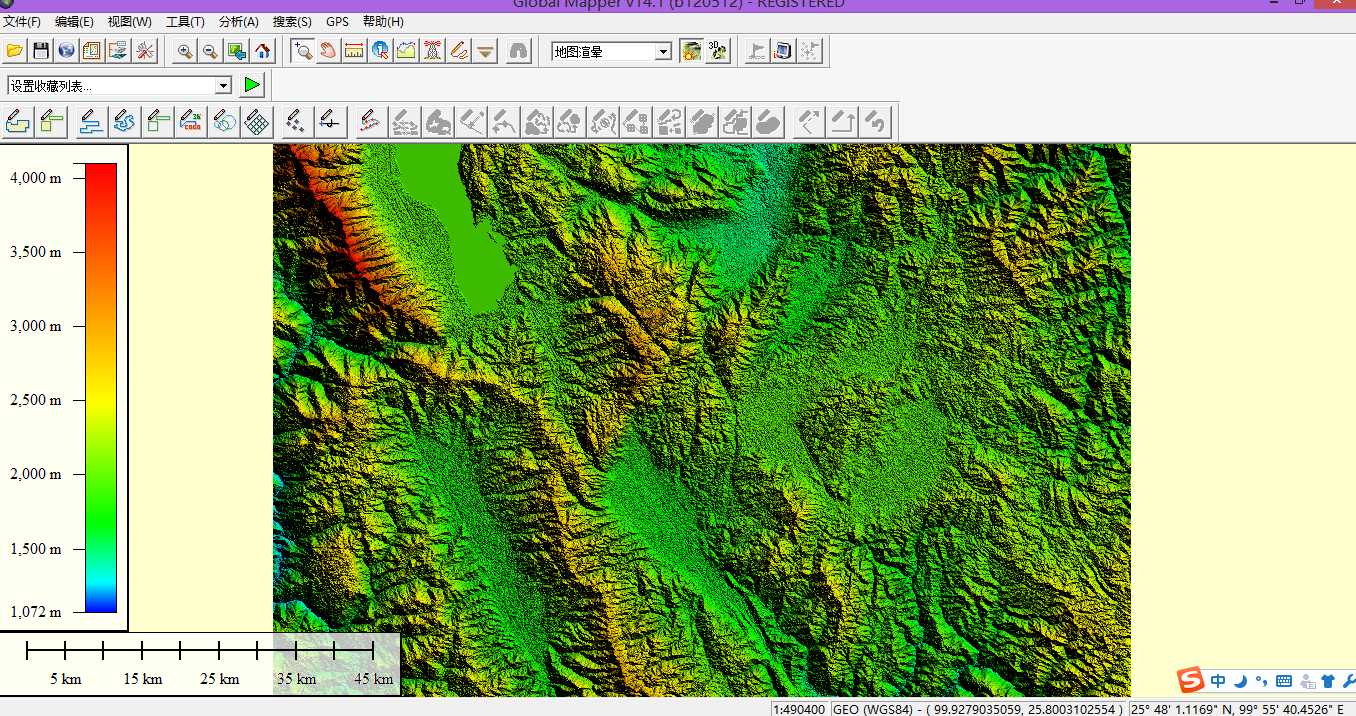Open the 分析(A) menu
Screen dimensions: 1356x716
coord(238,22)
